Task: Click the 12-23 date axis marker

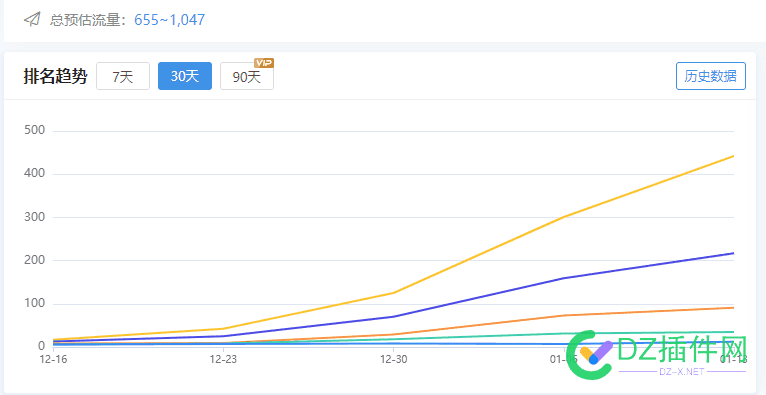Action: [223, 359]
